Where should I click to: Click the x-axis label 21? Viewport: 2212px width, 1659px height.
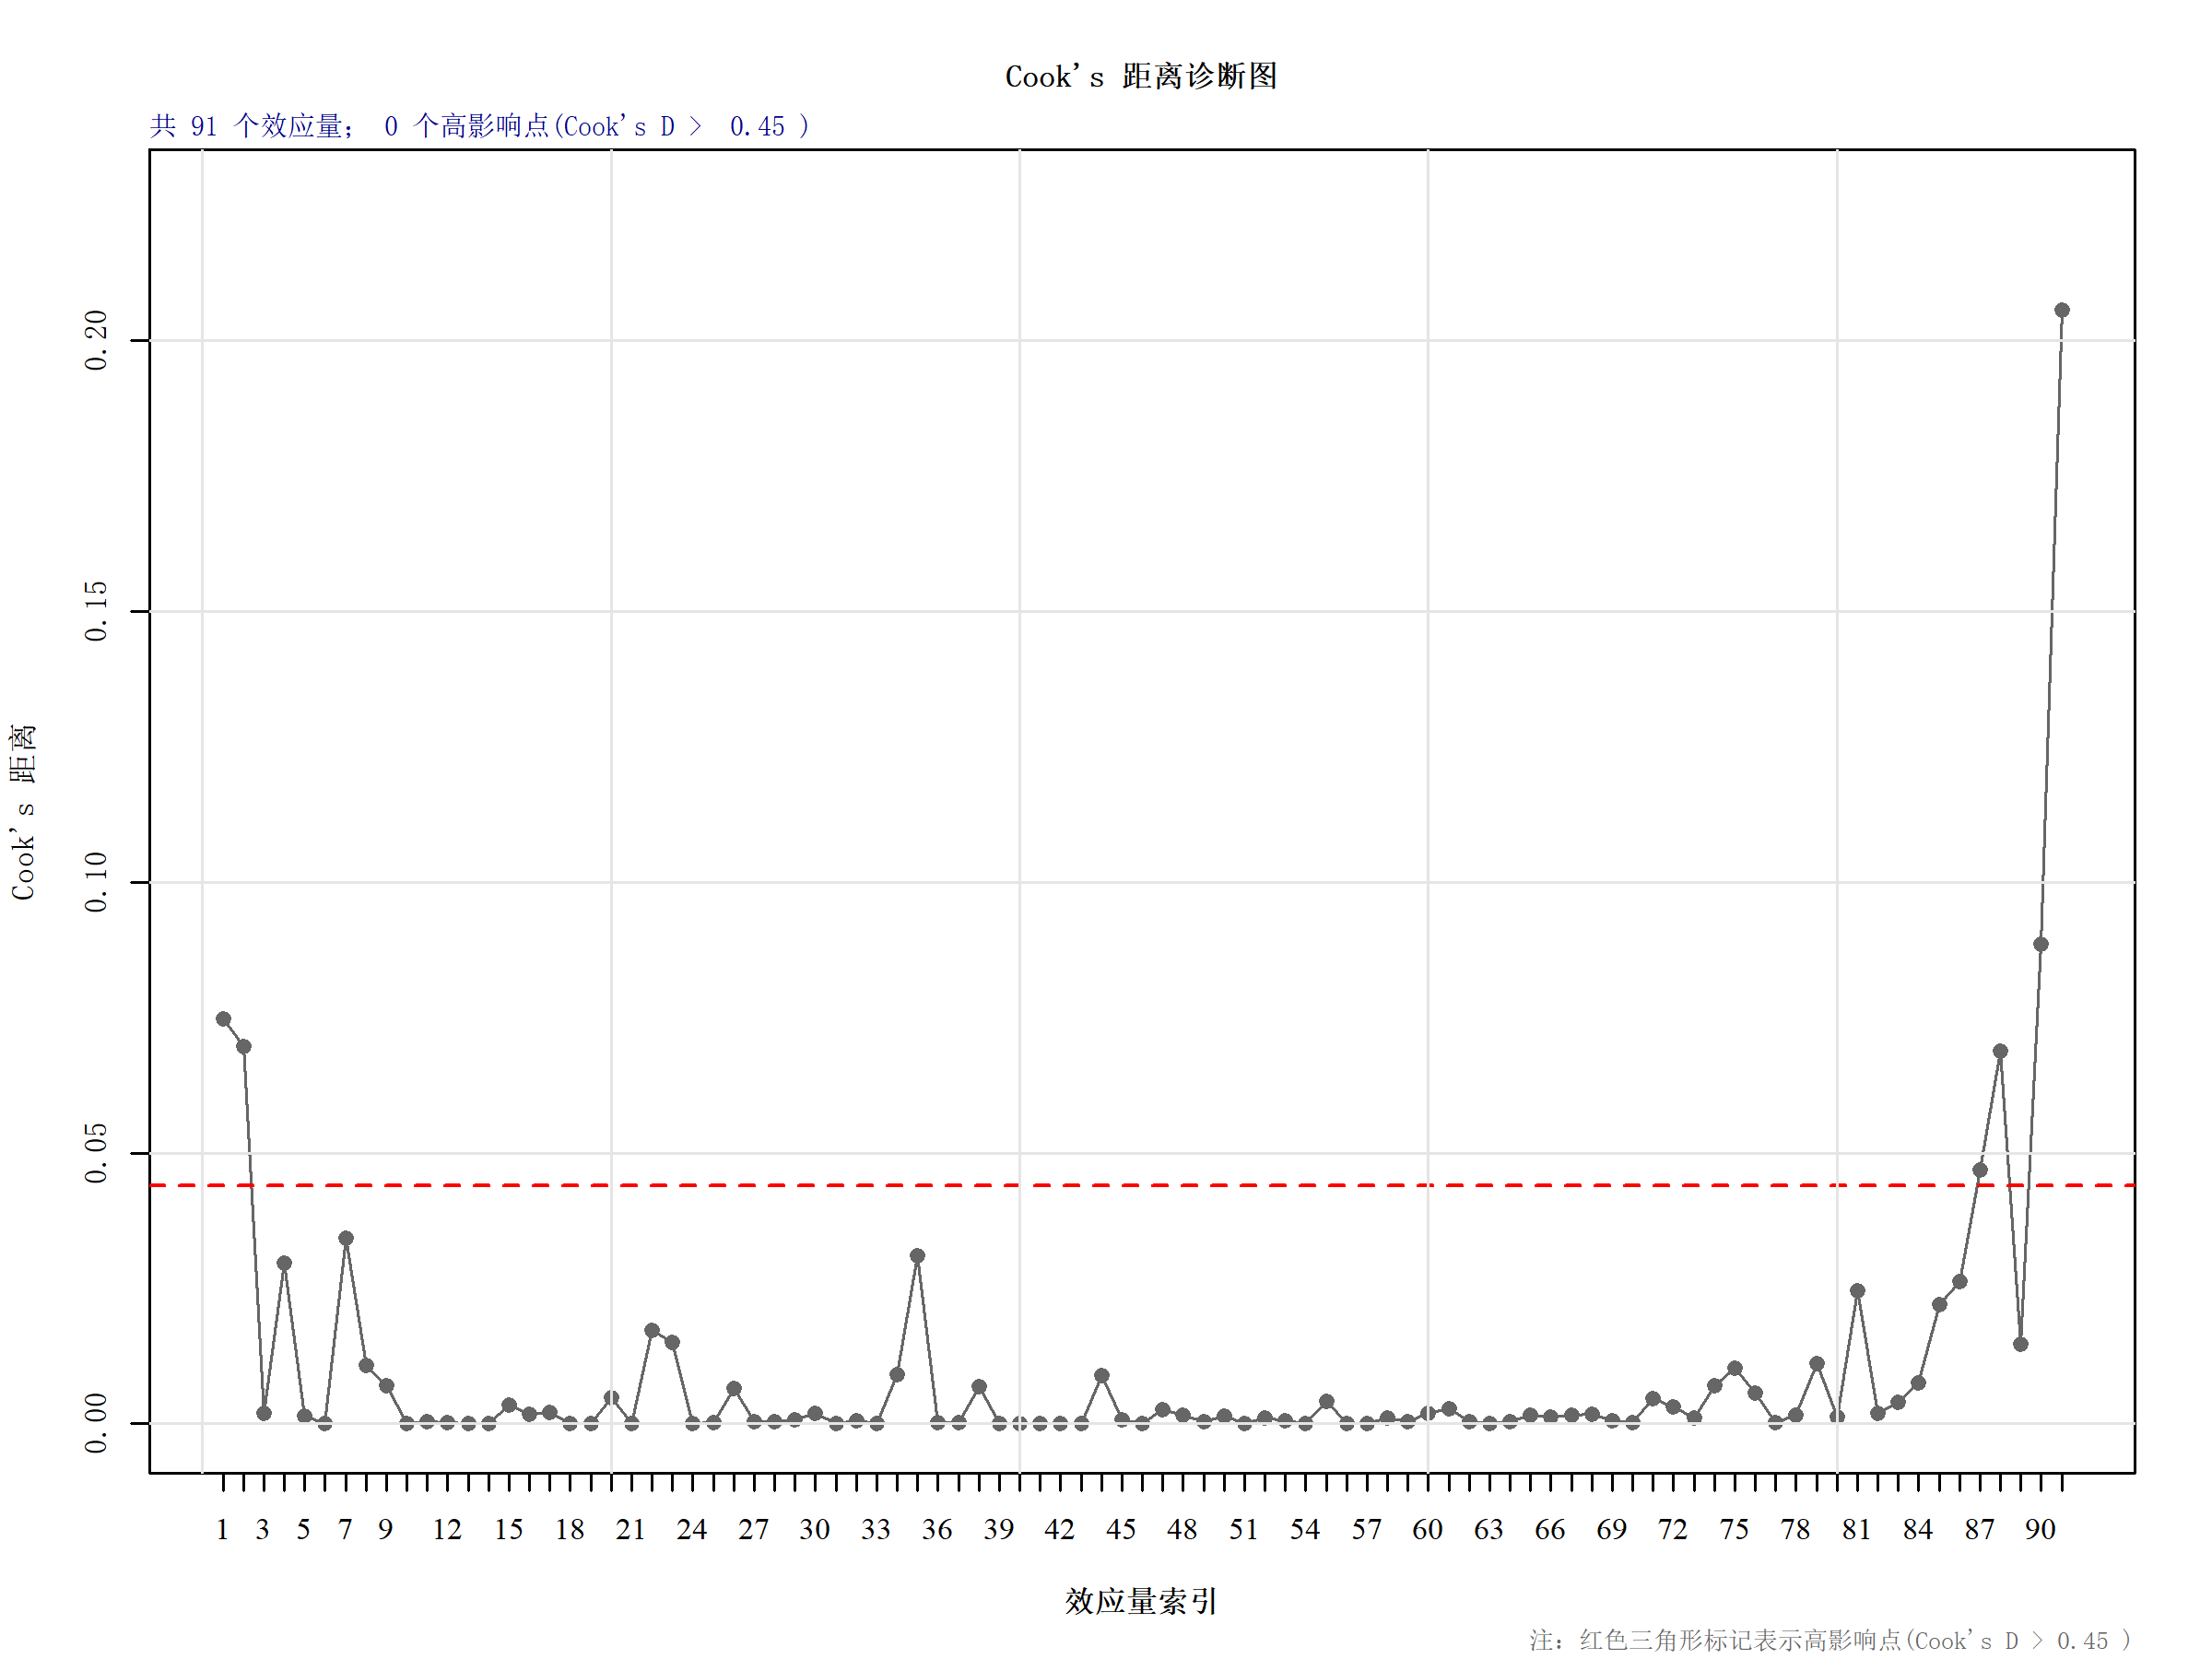pyautogui.click(x=630, y=1530)
